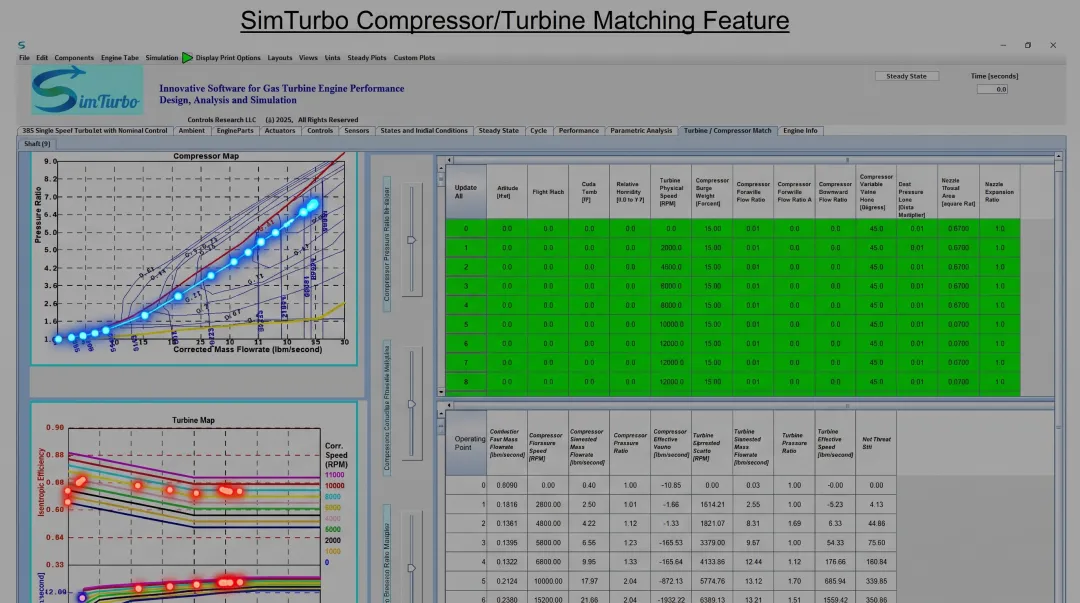This screenshot has height=603, width=1080.
Task: Click the Compressor Pressure Ratio slider thumb
Action: pyautogui.click(x=411, y=240)
